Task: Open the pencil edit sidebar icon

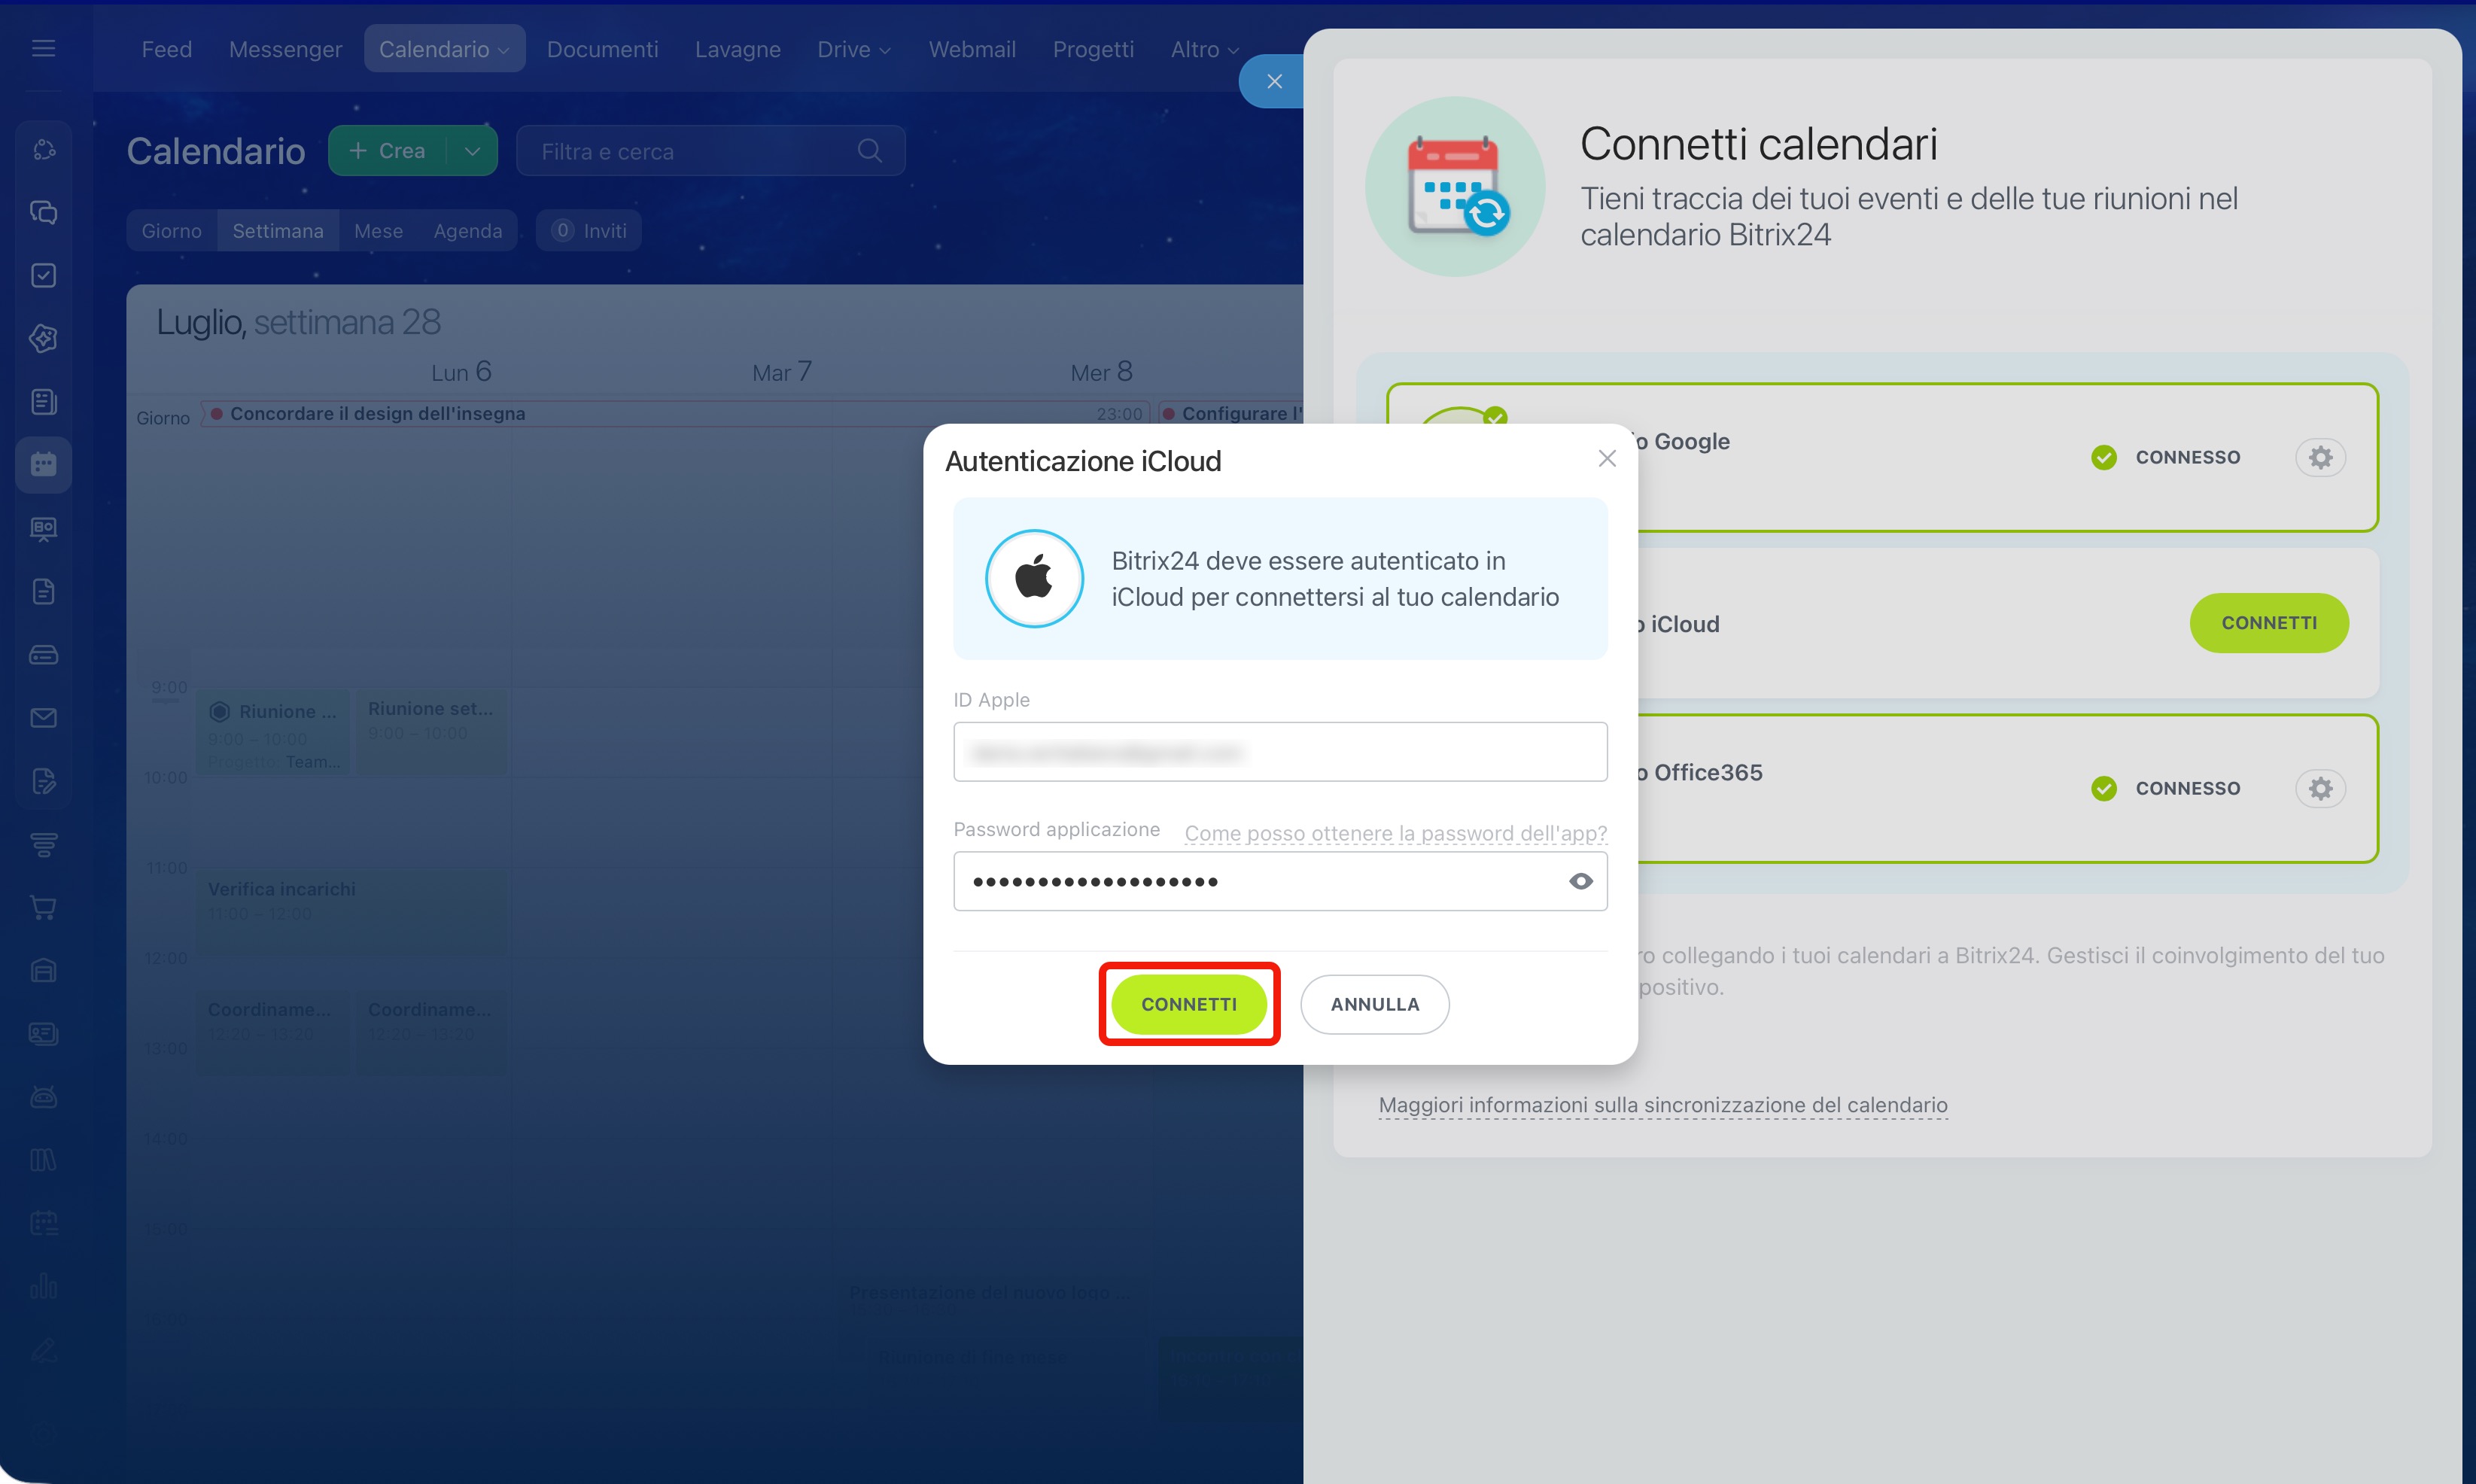Action: coord(43,1350)
